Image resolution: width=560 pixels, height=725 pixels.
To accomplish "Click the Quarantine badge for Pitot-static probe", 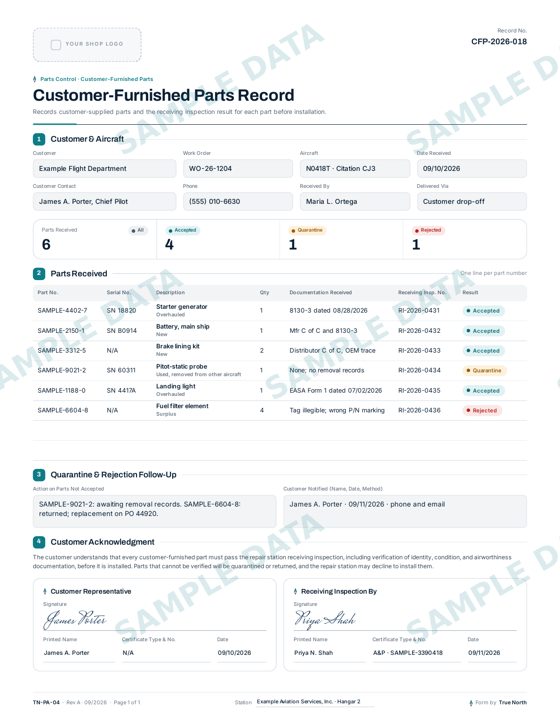I will (x=484, y=370).
